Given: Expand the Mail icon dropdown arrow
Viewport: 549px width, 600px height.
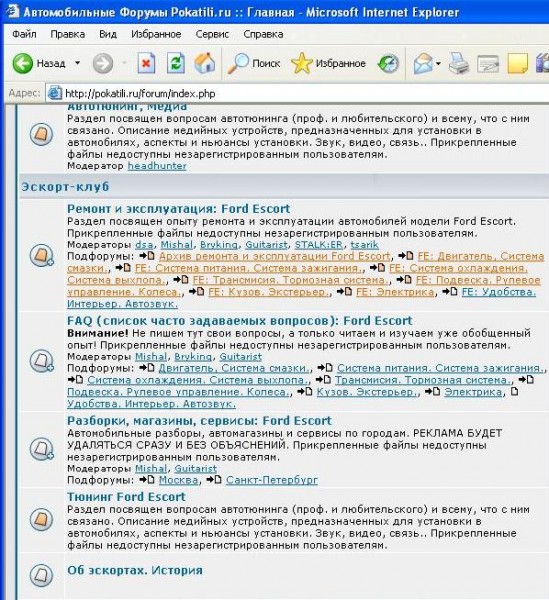Looking at the screenshot, I should click(438, 64).
